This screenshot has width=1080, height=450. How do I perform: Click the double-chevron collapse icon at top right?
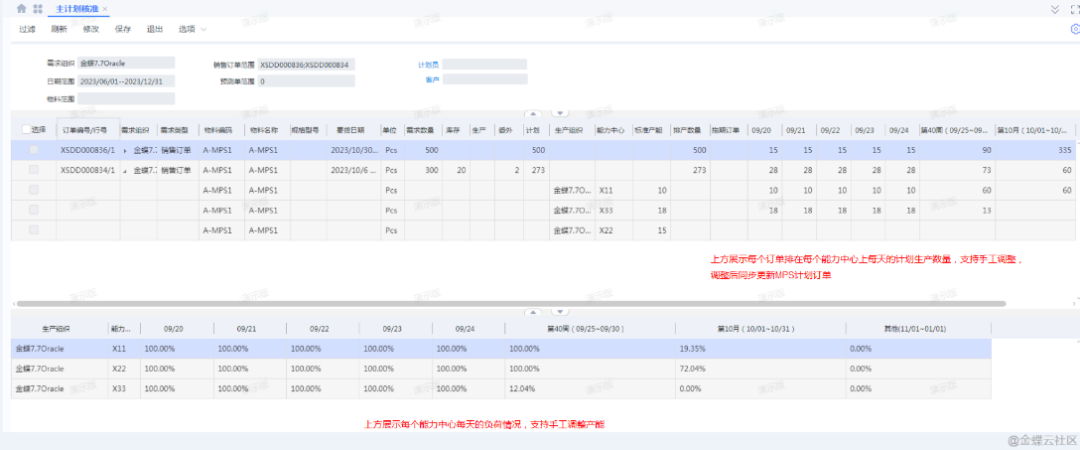1055,9
